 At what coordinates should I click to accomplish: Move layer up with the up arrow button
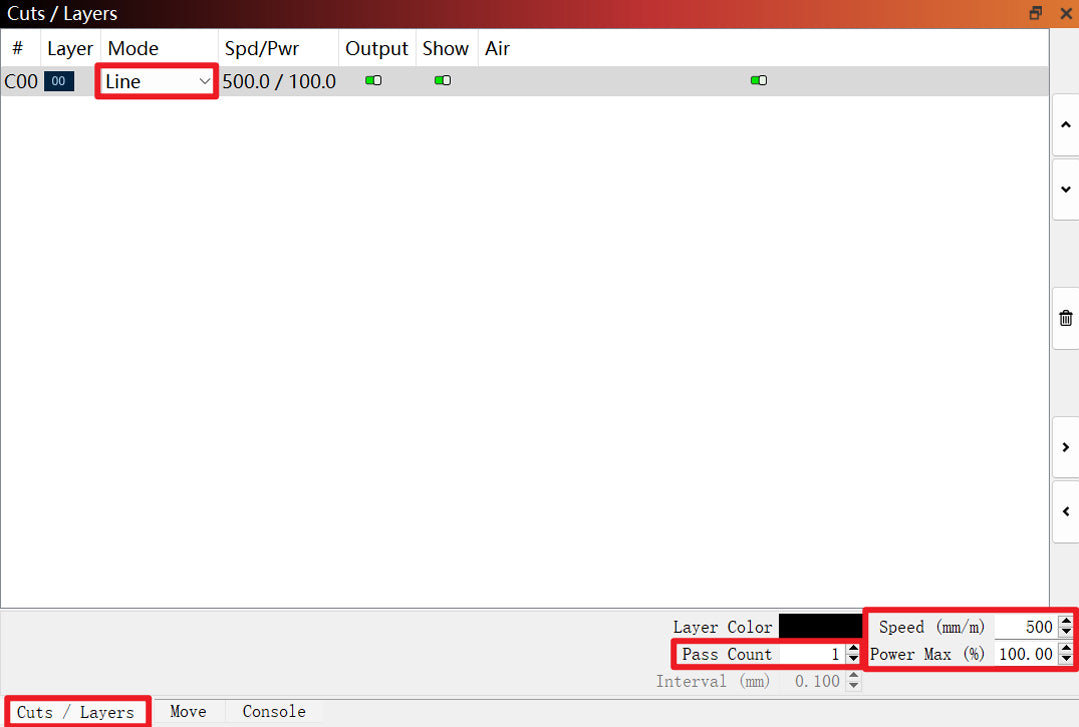click(x=1065, y=125)
